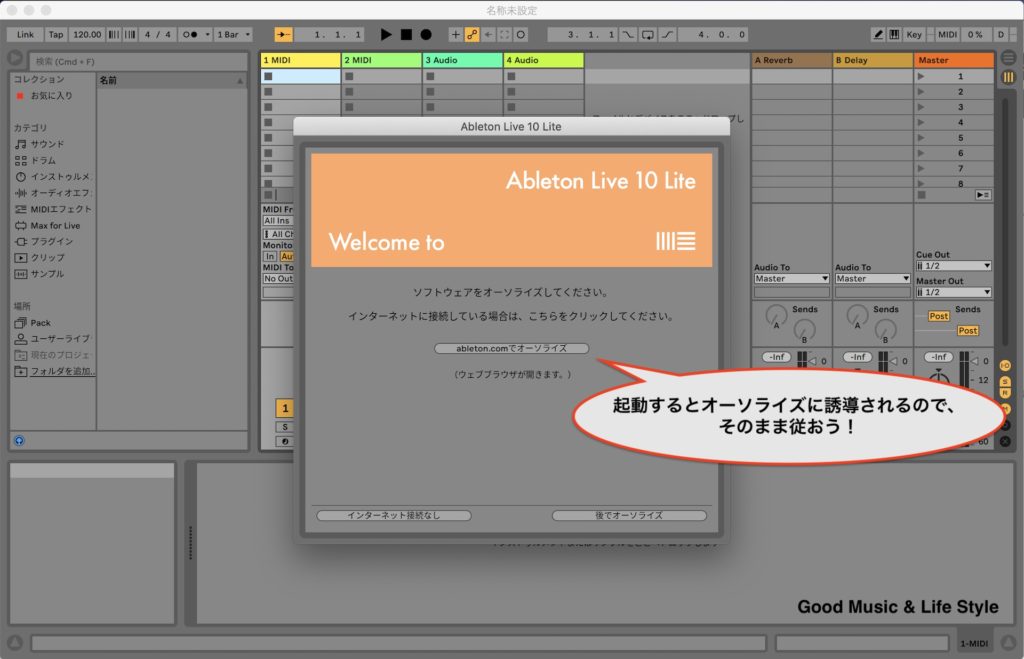Toggle the Detail View triangle at bottom-right
Screen dimensions: 1024x659
1010,643
